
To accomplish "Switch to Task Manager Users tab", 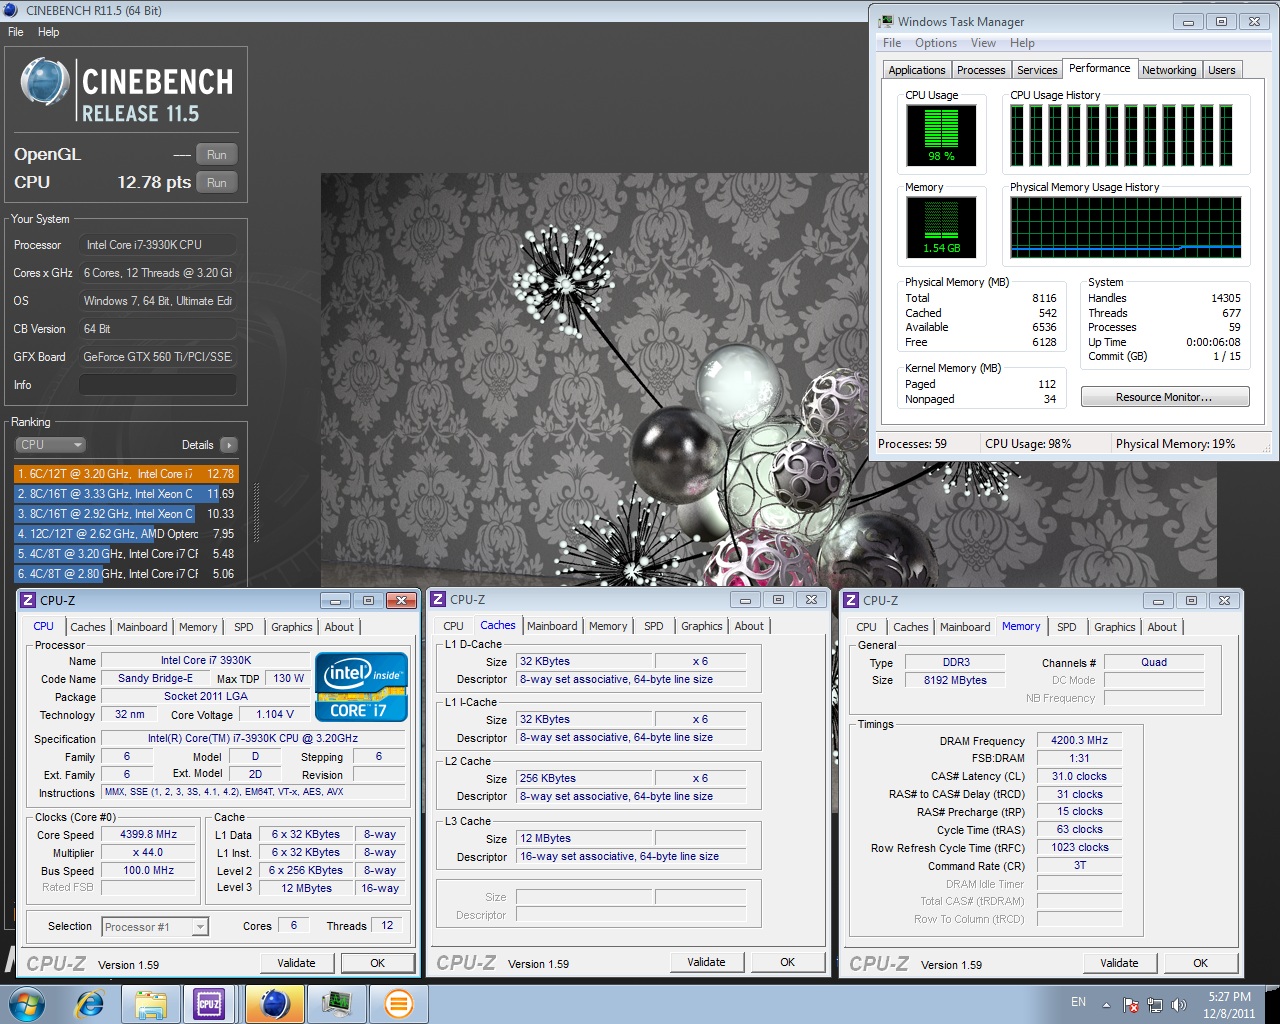I will coord(1221,70).
